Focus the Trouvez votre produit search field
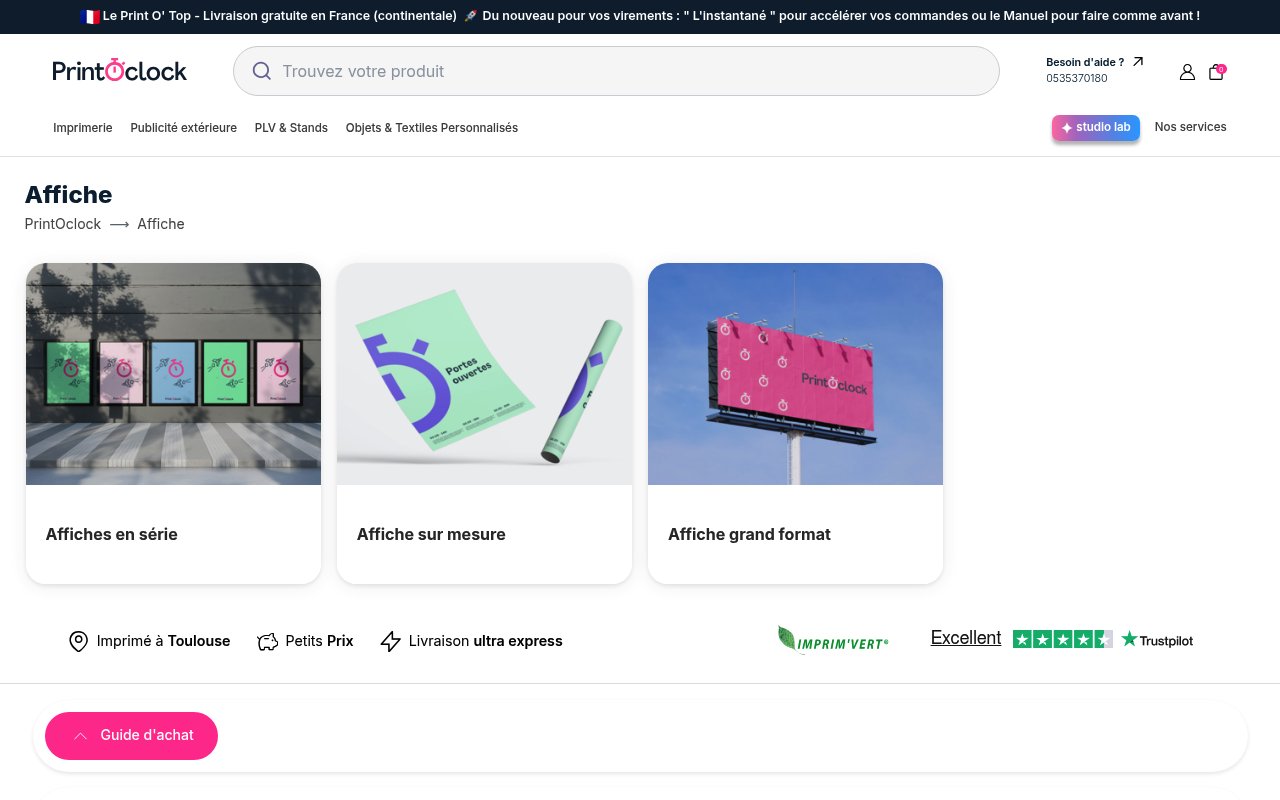This screenshot has height=800, width=1280. pyautogui.click(x=616, y=71)
